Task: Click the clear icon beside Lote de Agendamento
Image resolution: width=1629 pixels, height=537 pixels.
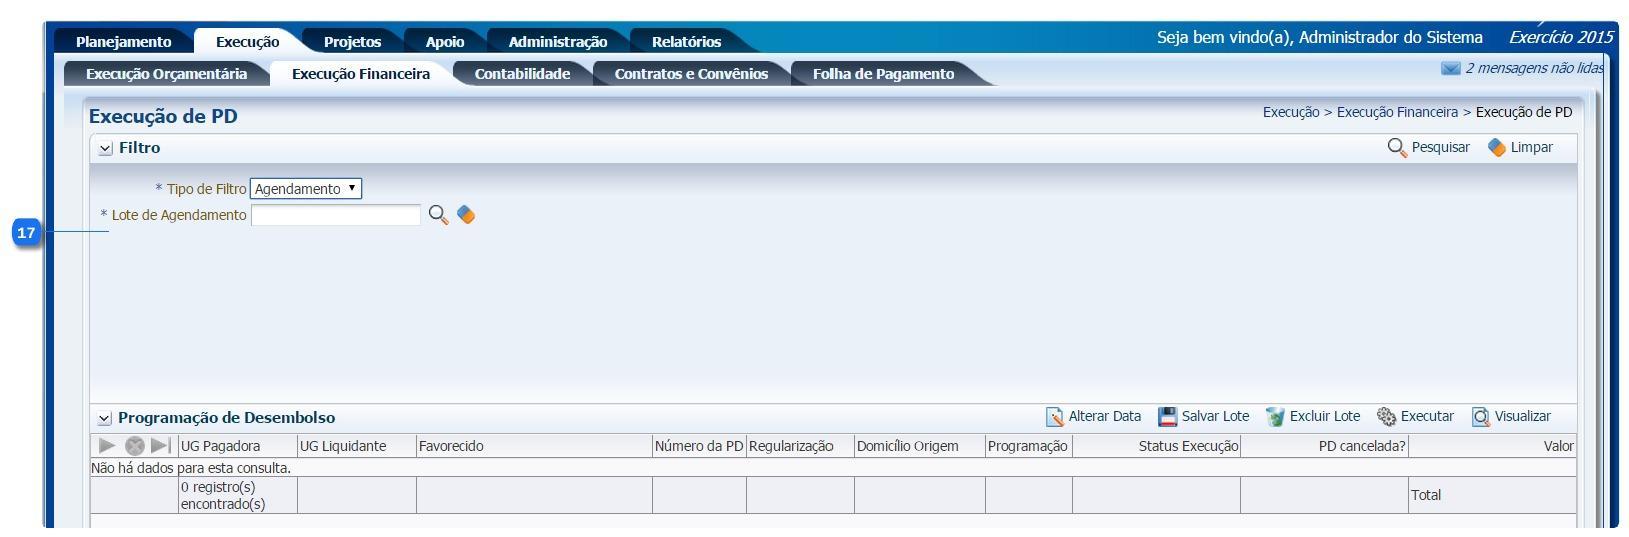Action: click(466, 215)
